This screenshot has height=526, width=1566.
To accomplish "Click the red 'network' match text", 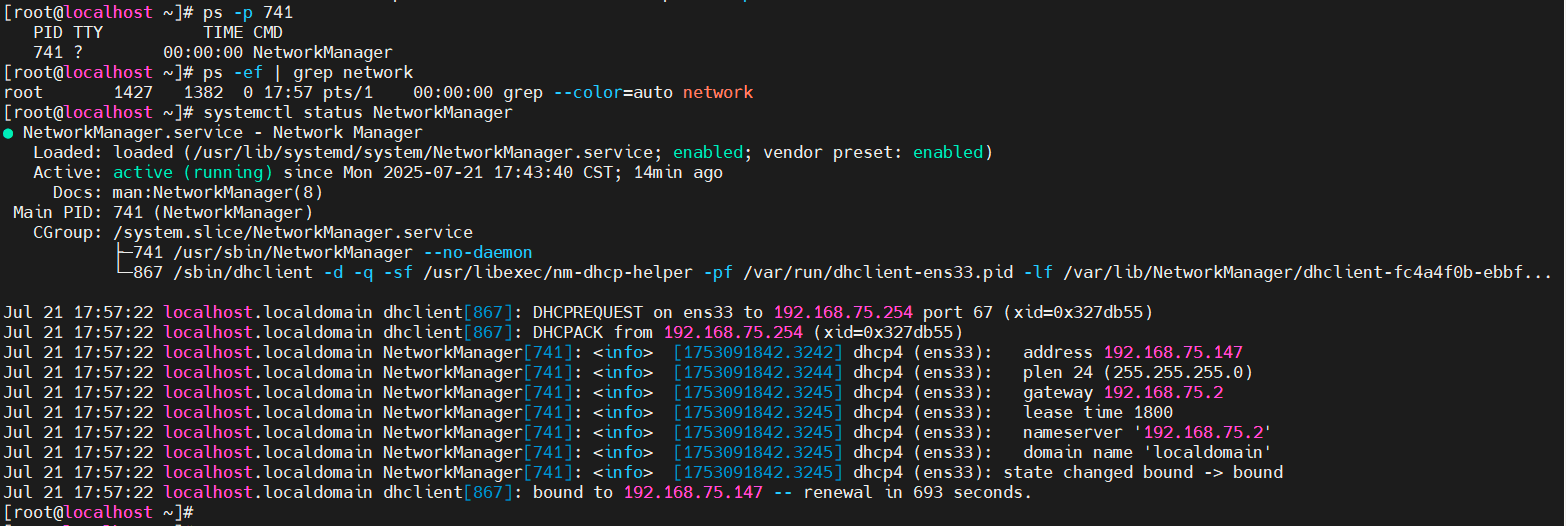I will pos(718,93).
